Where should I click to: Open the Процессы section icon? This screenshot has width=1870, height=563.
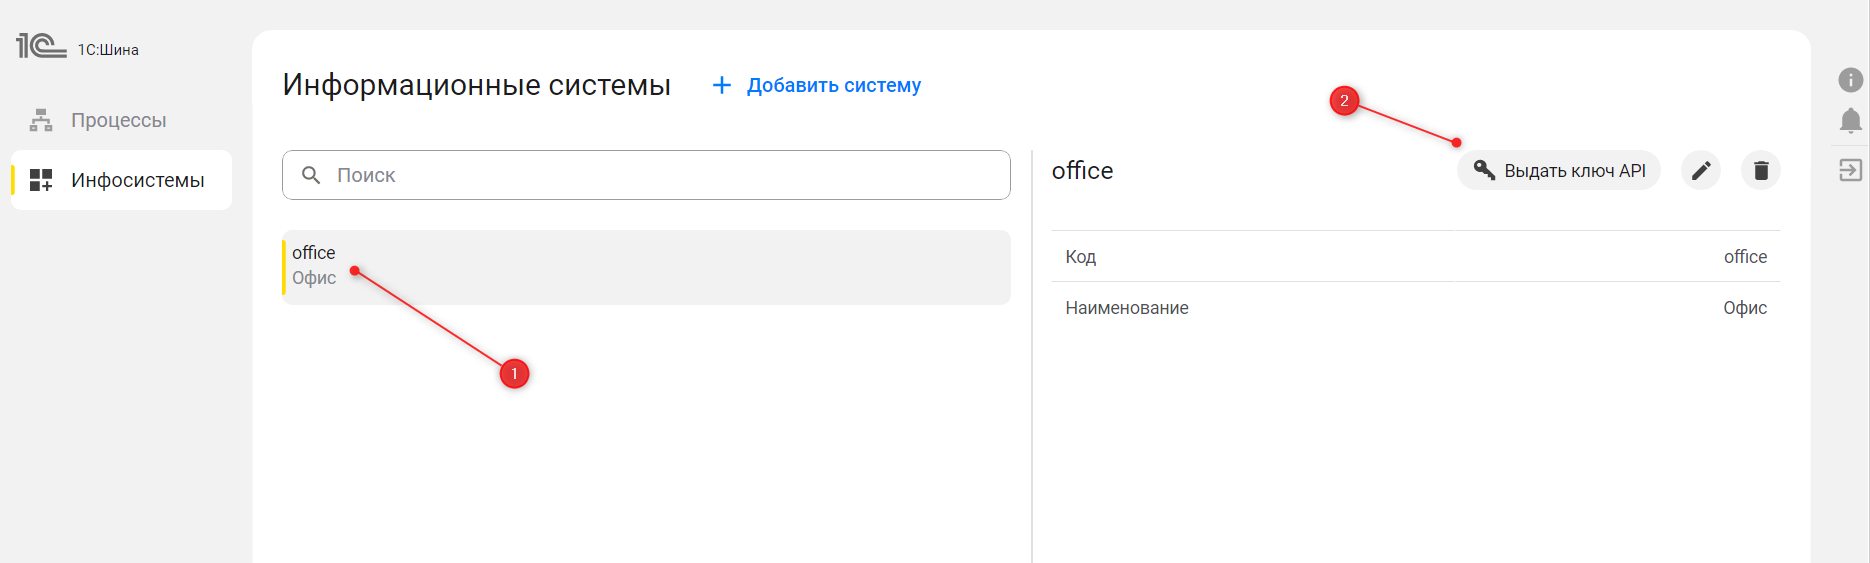41,121
